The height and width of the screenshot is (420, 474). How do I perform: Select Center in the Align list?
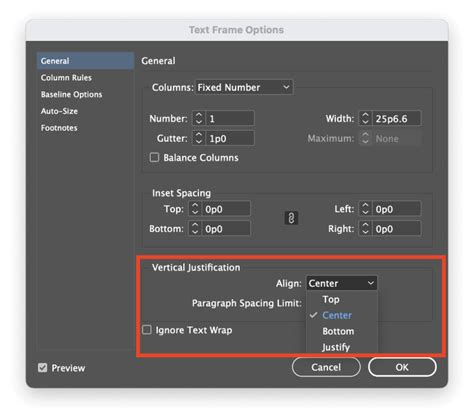[337, 315]
